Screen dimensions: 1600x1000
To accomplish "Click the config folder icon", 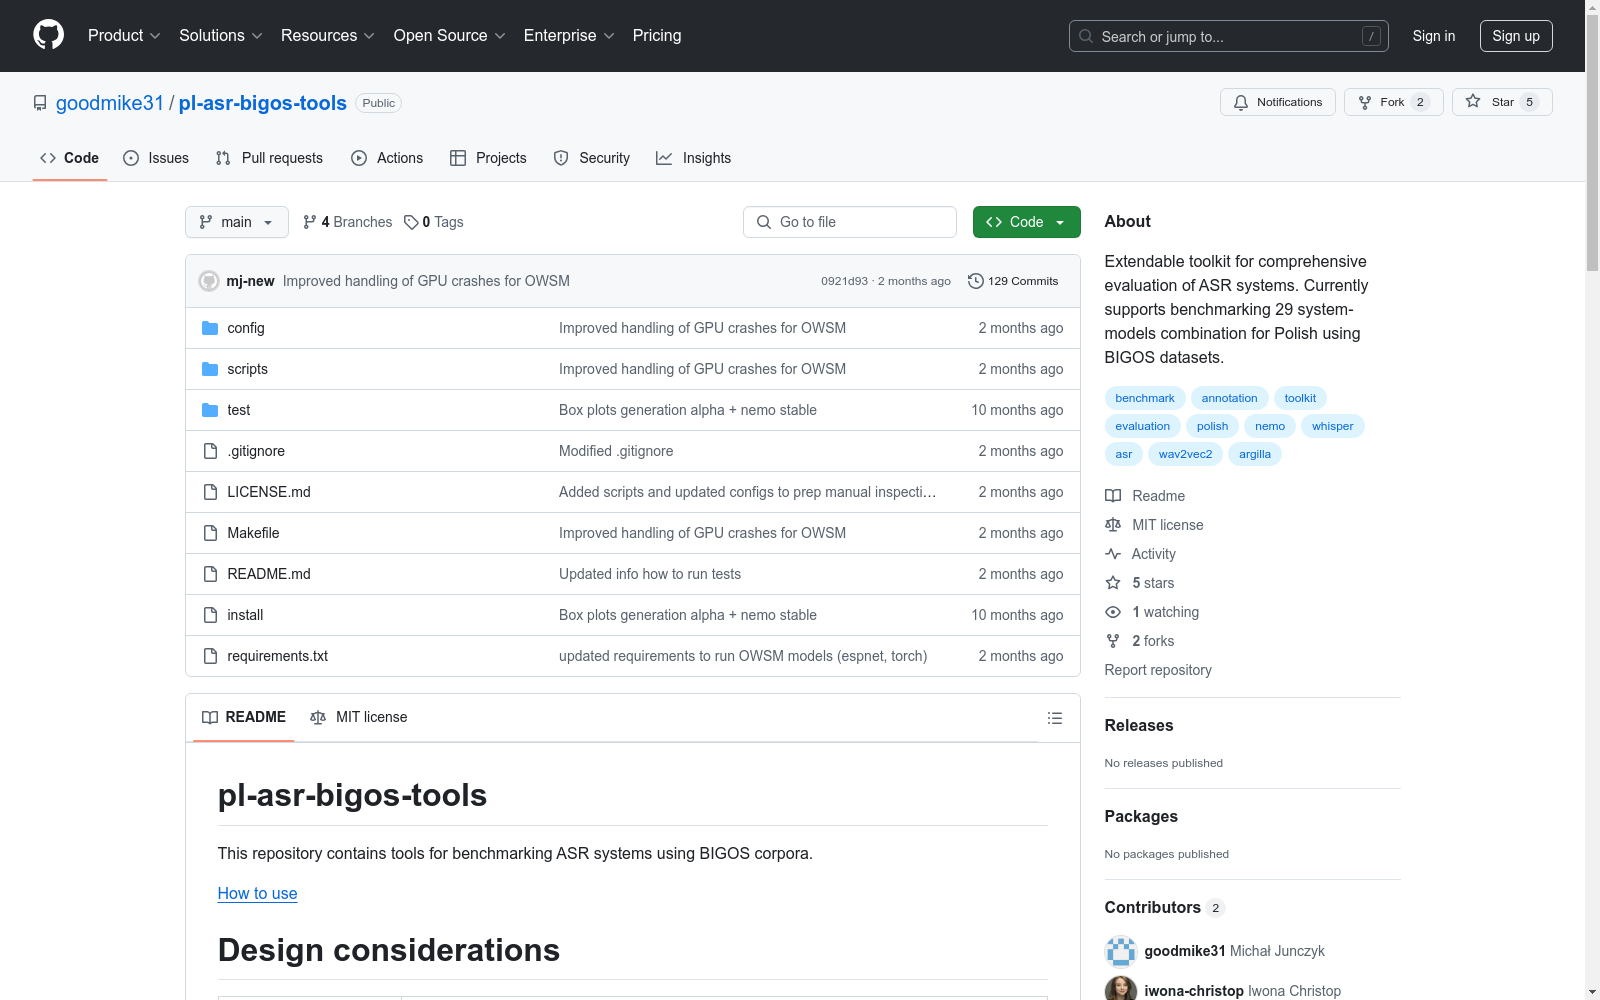I will (x=210, y=328).
